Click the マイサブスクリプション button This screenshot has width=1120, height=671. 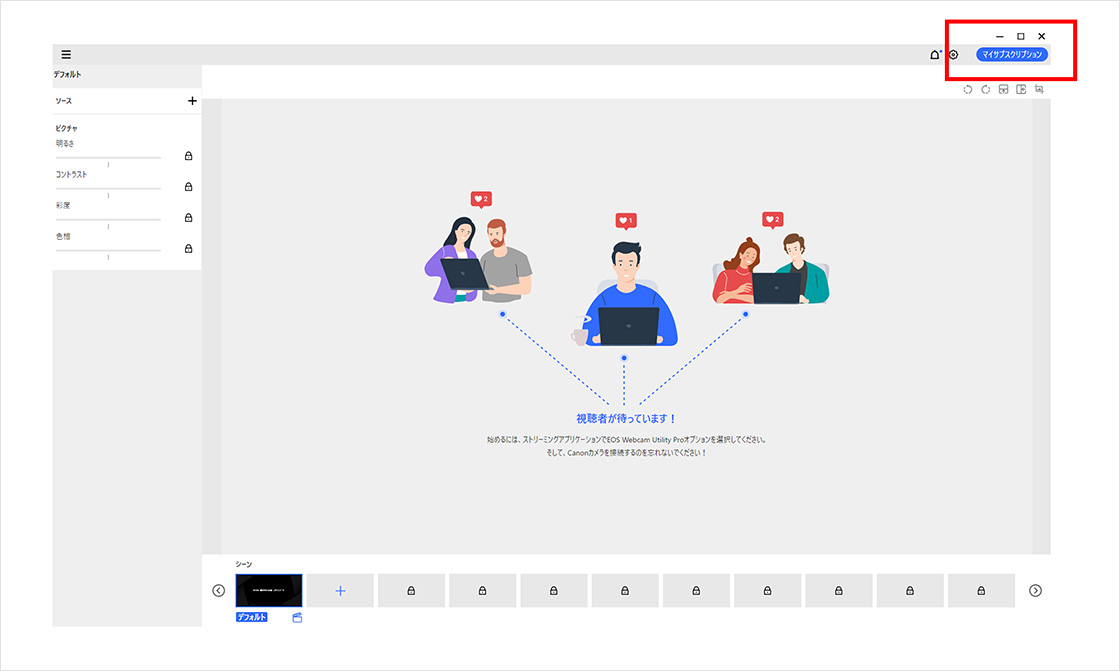[1012, 55]
